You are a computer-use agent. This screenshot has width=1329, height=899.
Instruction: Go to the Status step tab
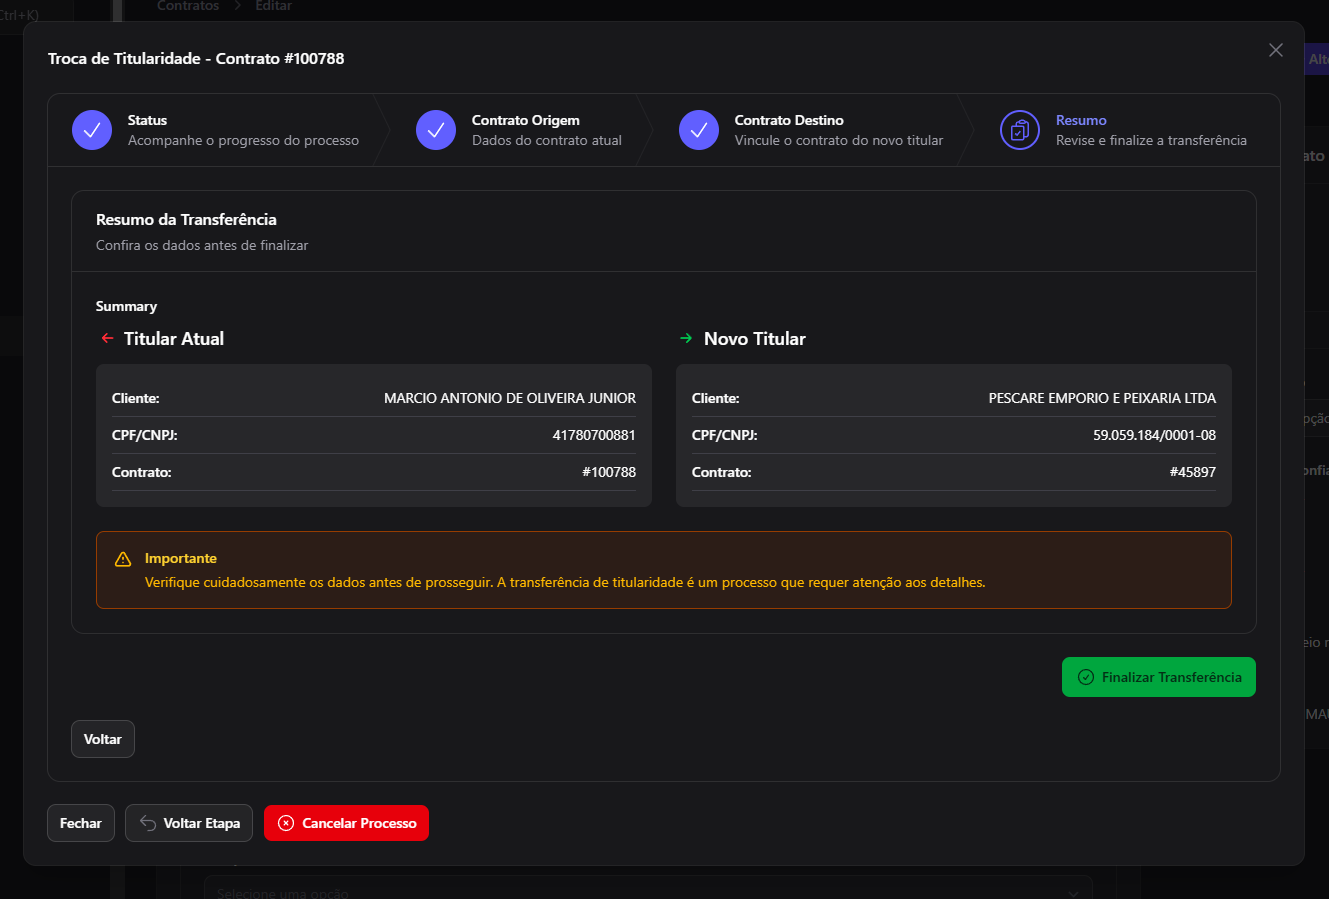click(215, 130)
